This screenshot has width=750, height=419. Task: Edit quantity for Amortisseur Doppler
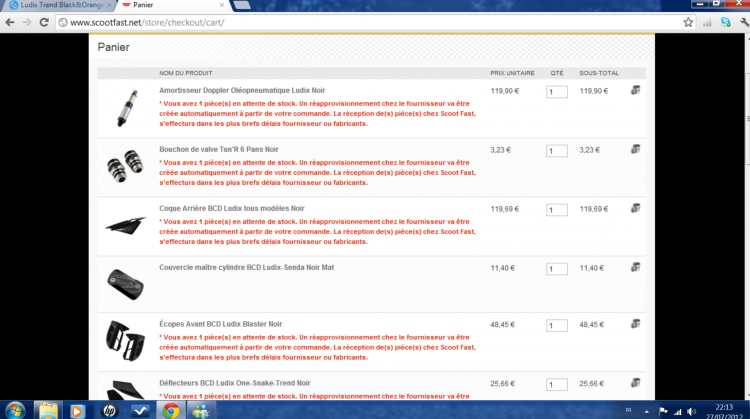coord(557,92)
